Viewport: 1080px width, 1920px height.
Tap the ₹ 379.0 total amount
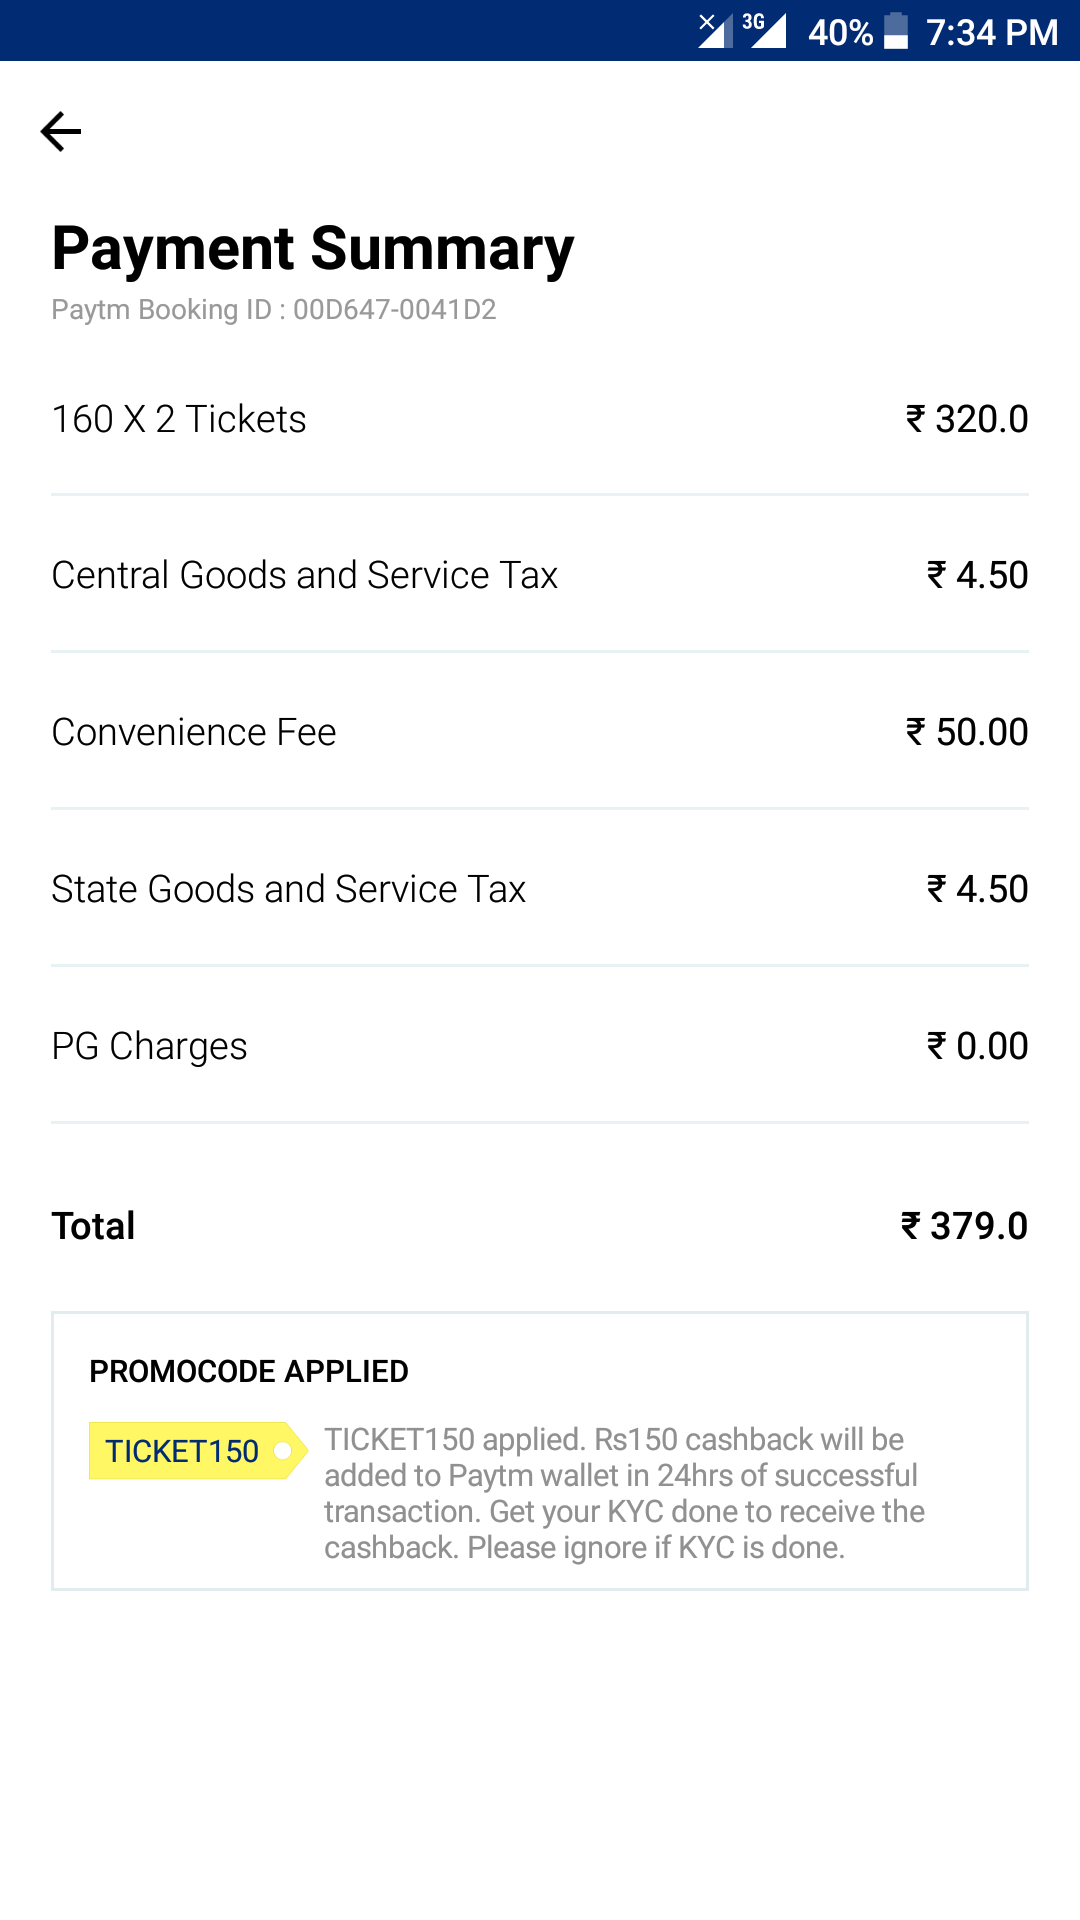[964, 1226]
